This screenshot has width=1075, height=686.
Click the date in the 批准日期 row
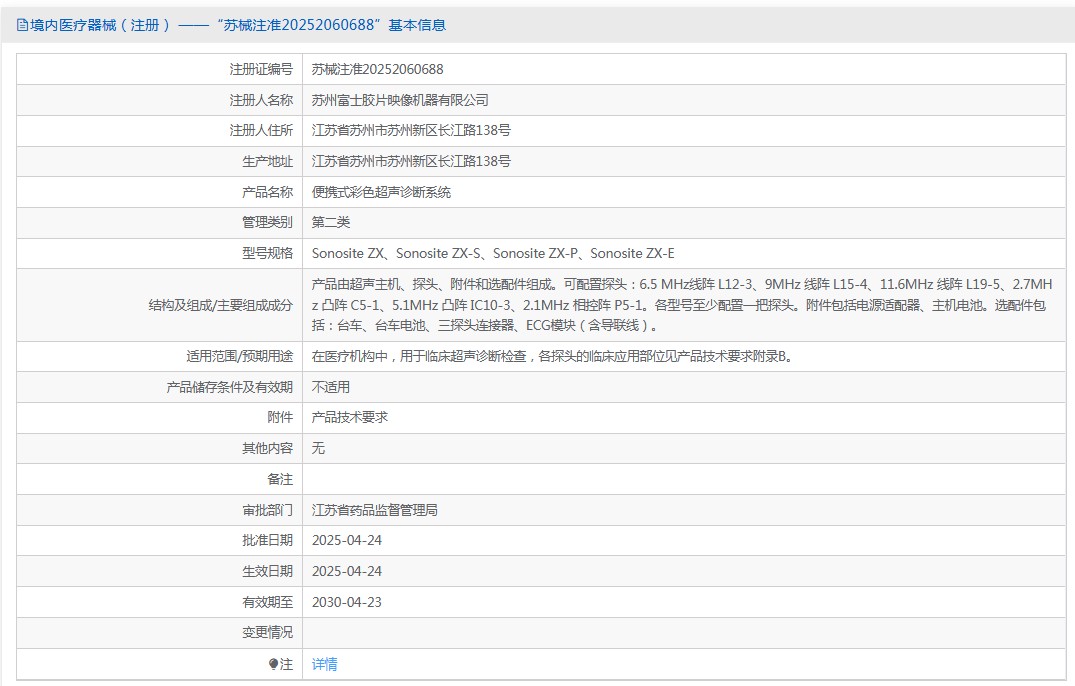347,540
